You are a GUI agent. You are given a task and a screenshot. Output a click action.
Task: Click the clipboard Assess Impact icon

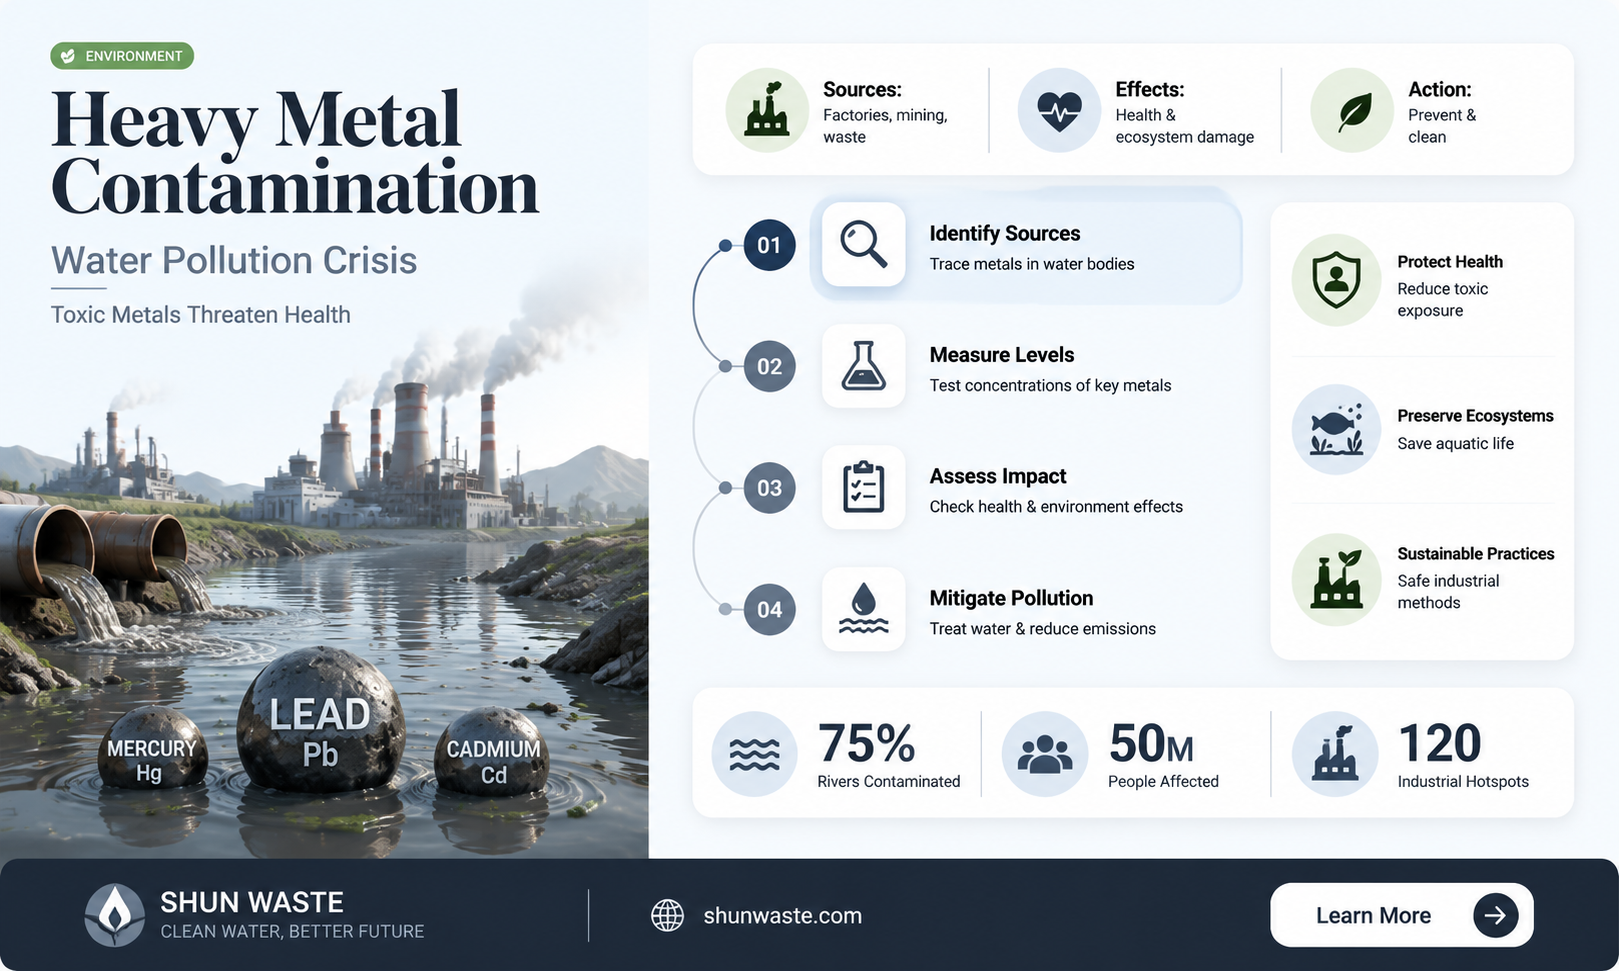click(864, 487)
